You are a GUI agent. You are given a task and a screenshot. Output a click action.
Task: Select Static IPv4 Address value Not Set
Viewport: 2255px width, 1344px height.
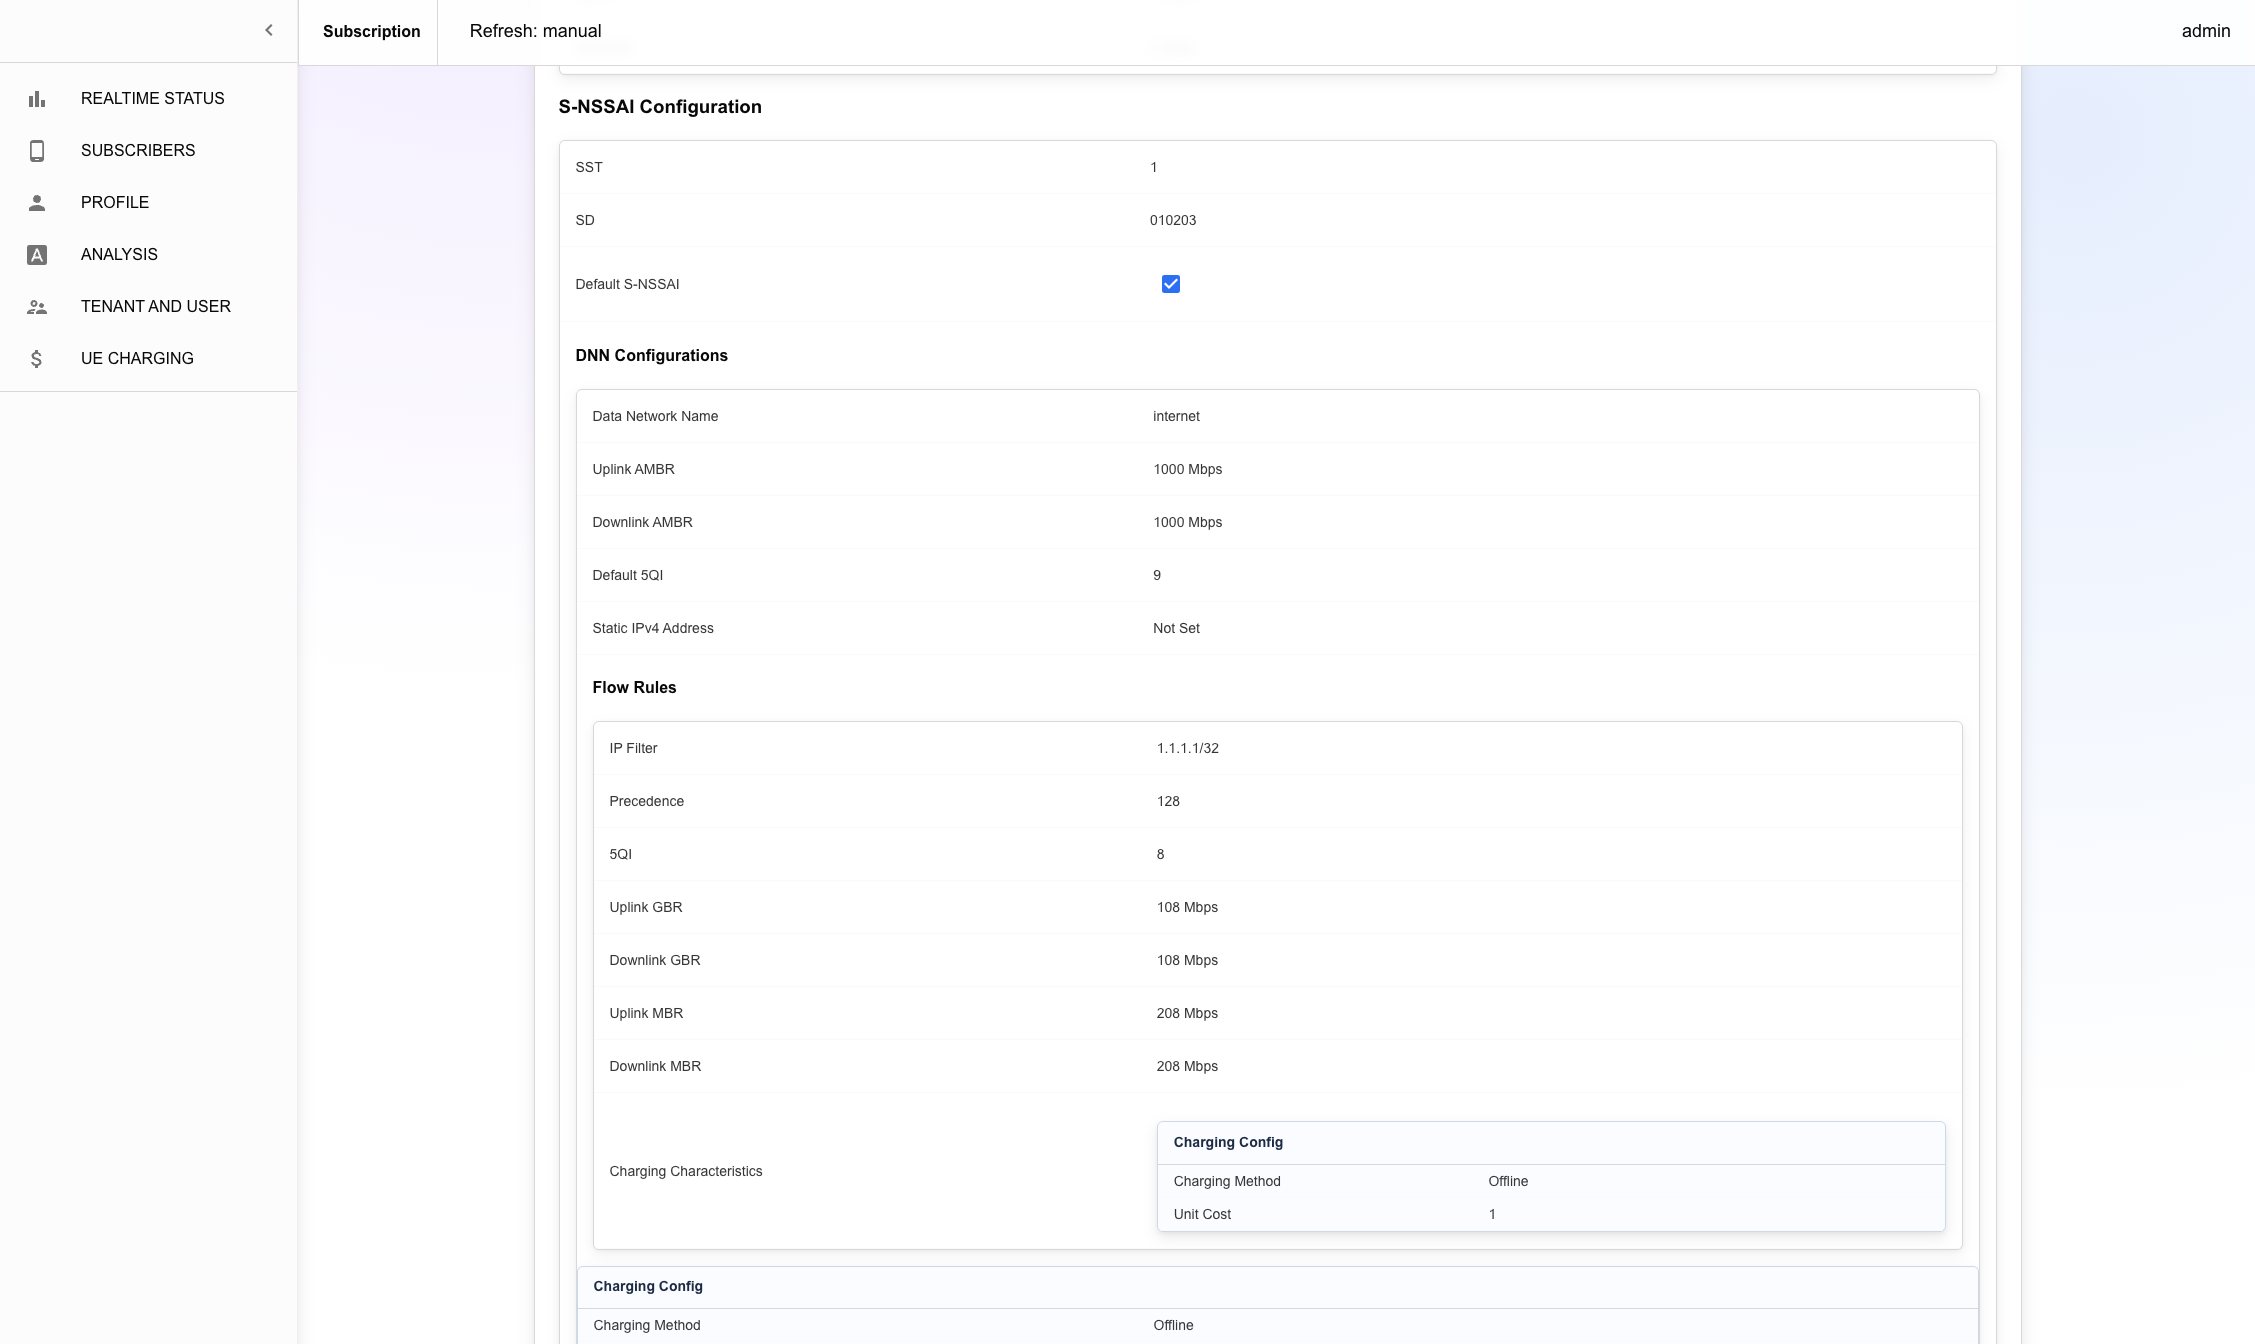point(1176,628)
